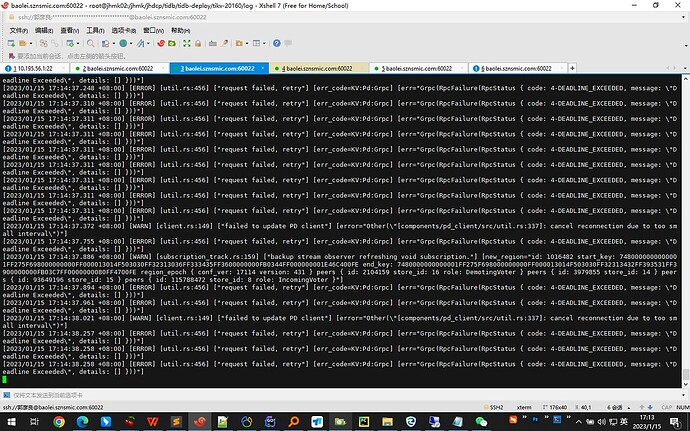The width and height of the screenshot is (690, 431).
Task: Launch Xftp via green toolbar icon
Action: coord(172,43)
